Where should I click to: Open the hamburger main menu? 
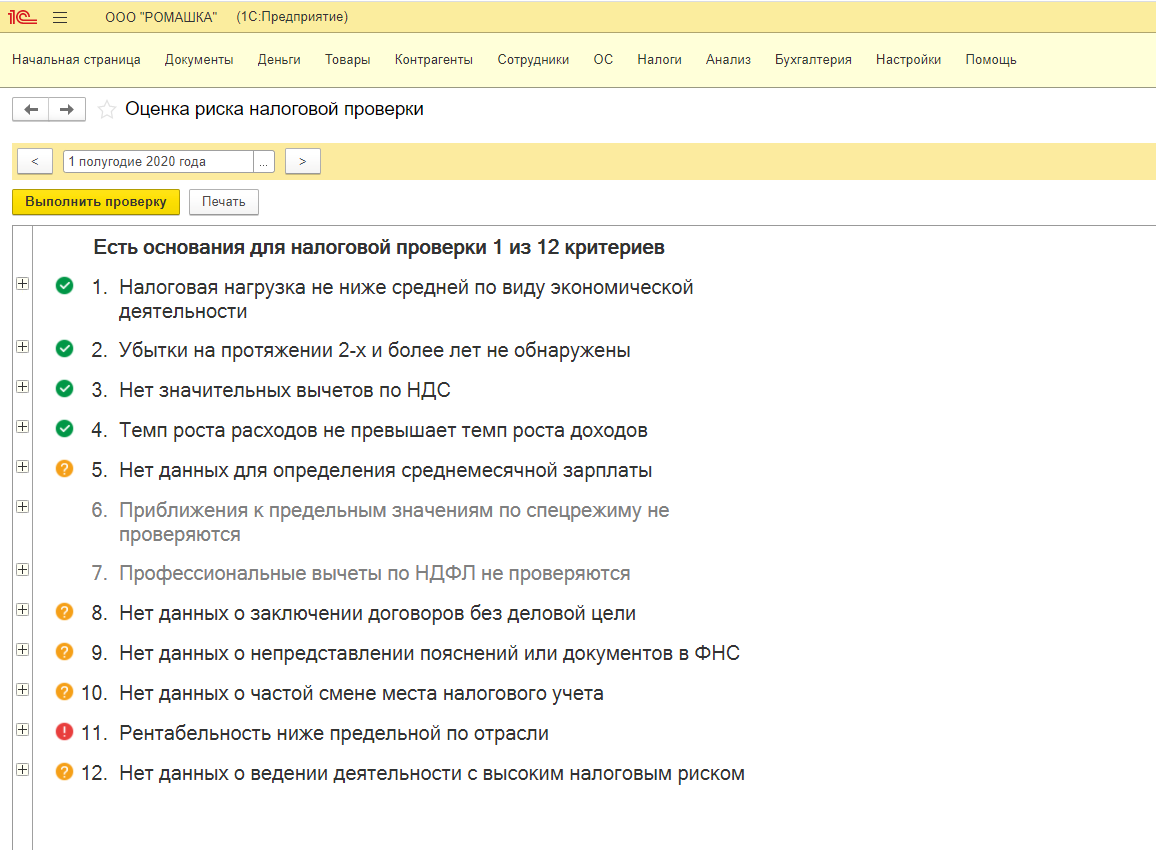click(x=60, y=17)
